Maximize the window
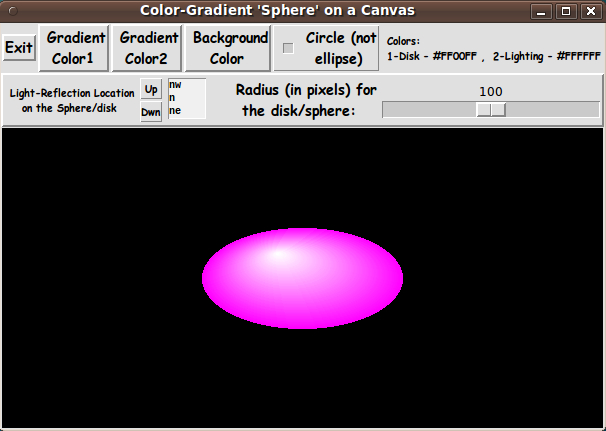Screen dimensions: 606x431 tap(566, 11)
